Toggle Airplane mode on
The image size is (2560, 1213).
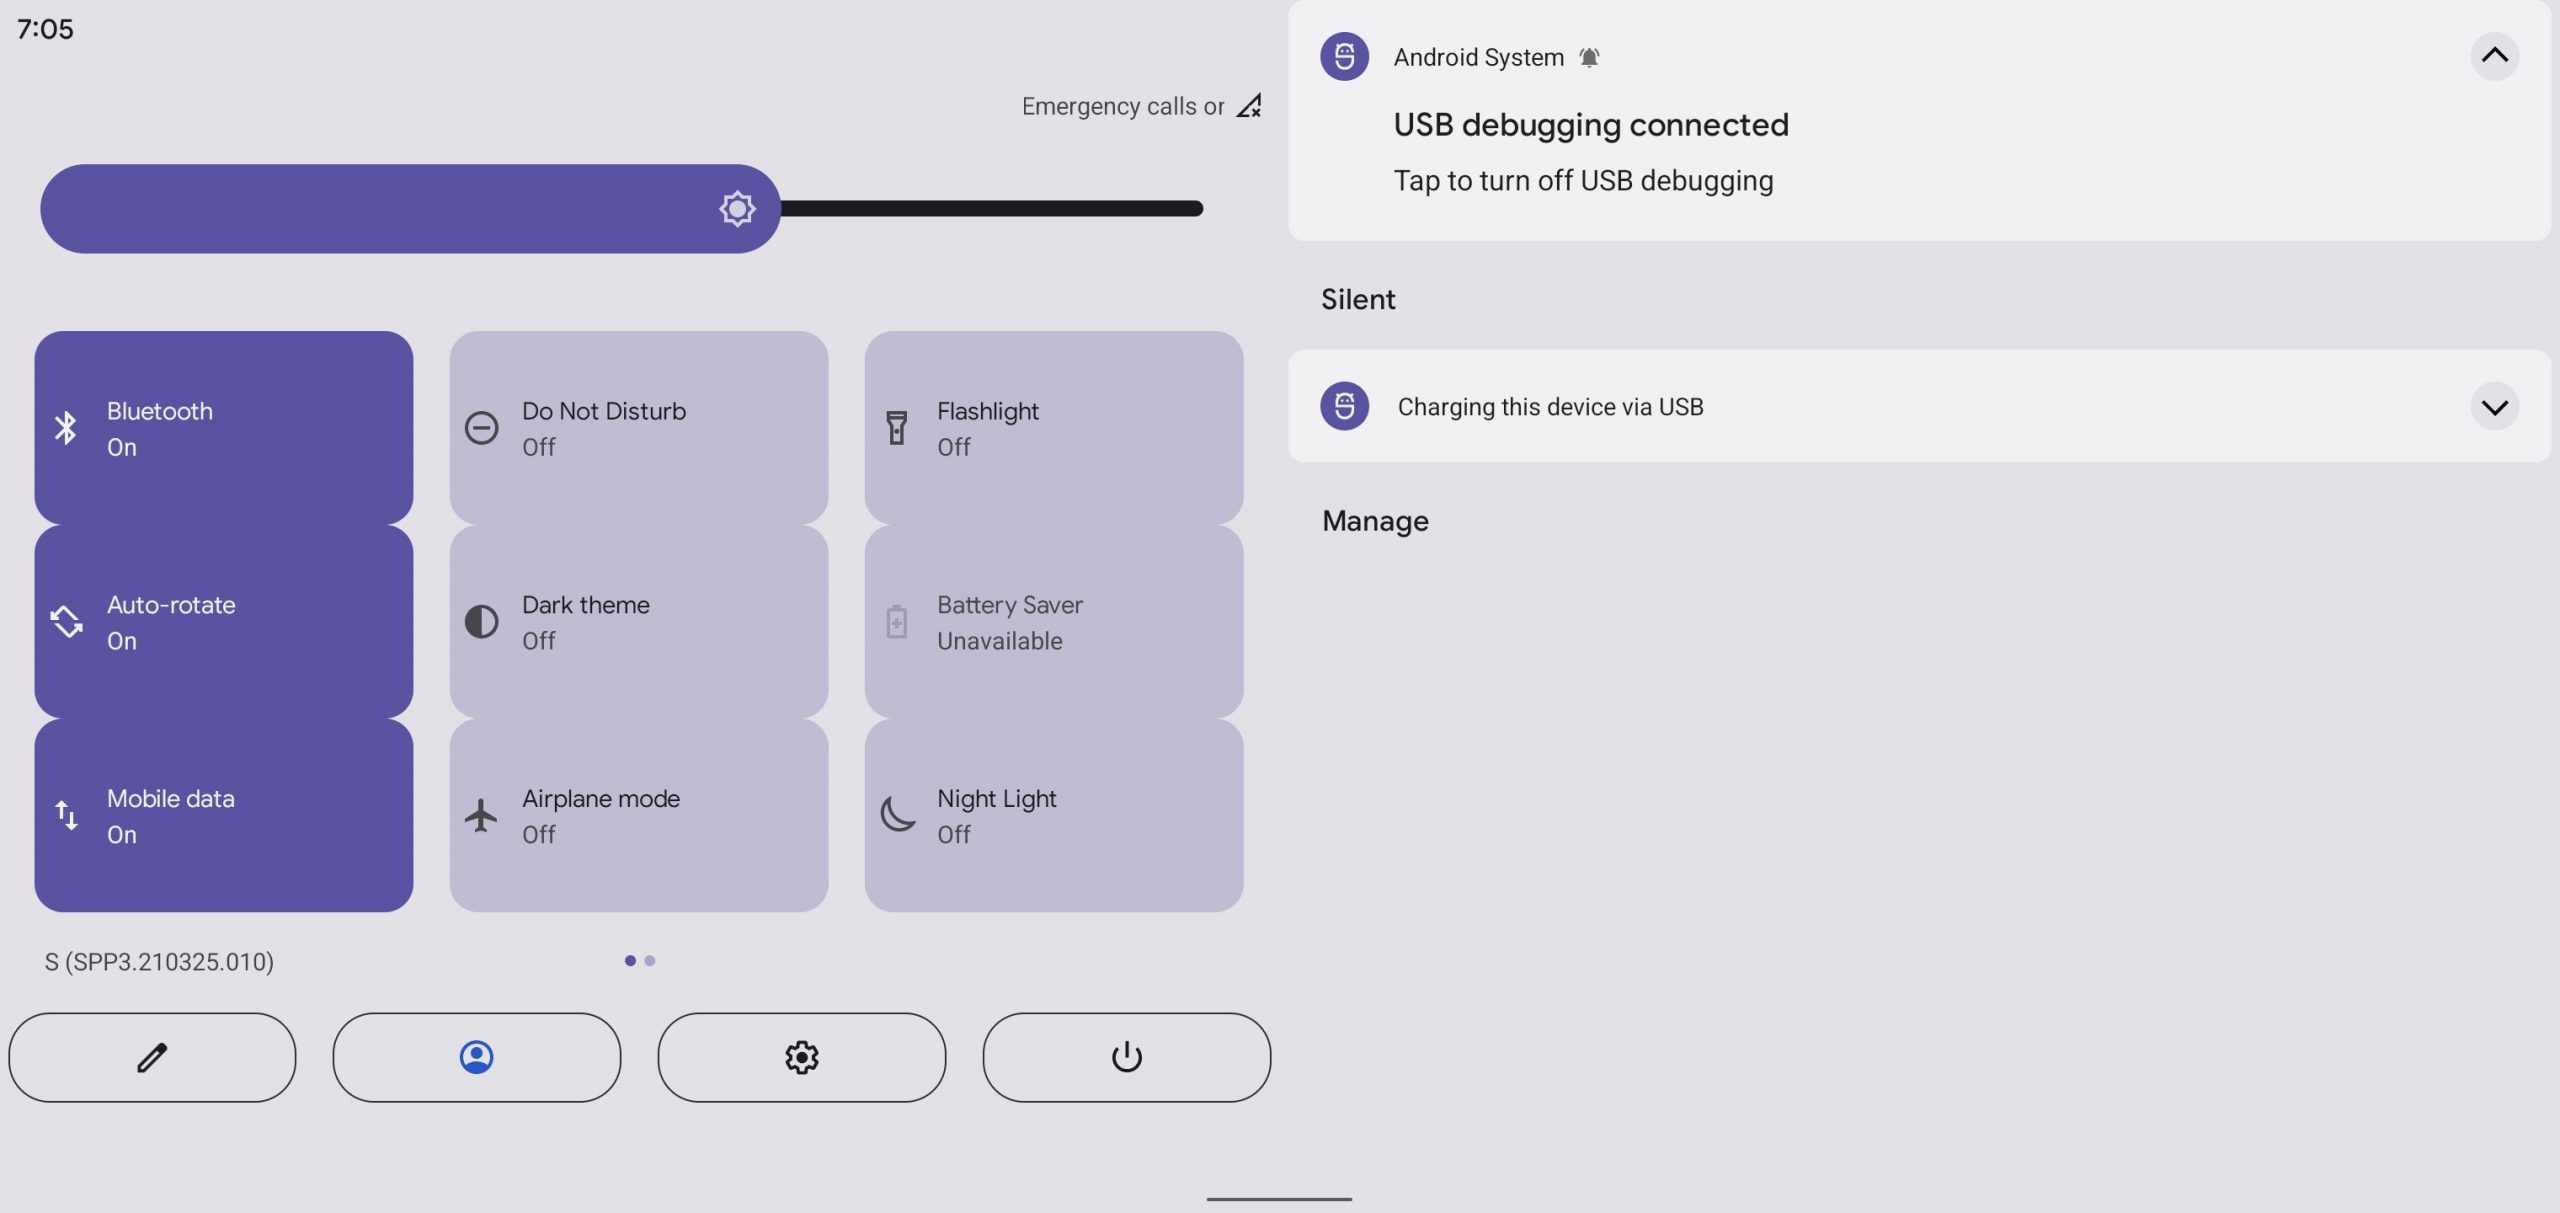point(639,815)
